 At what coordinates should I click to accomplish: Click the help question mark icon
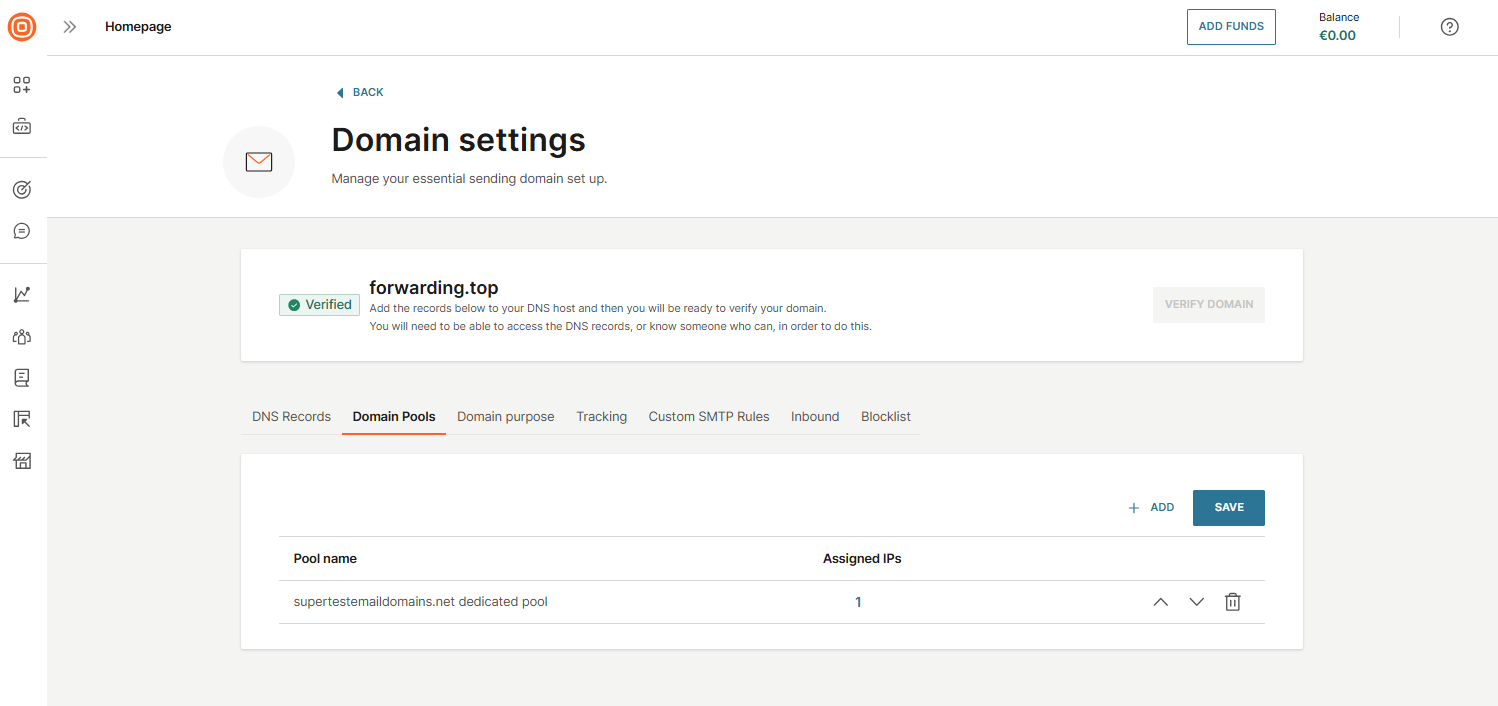click(1449, 27)
